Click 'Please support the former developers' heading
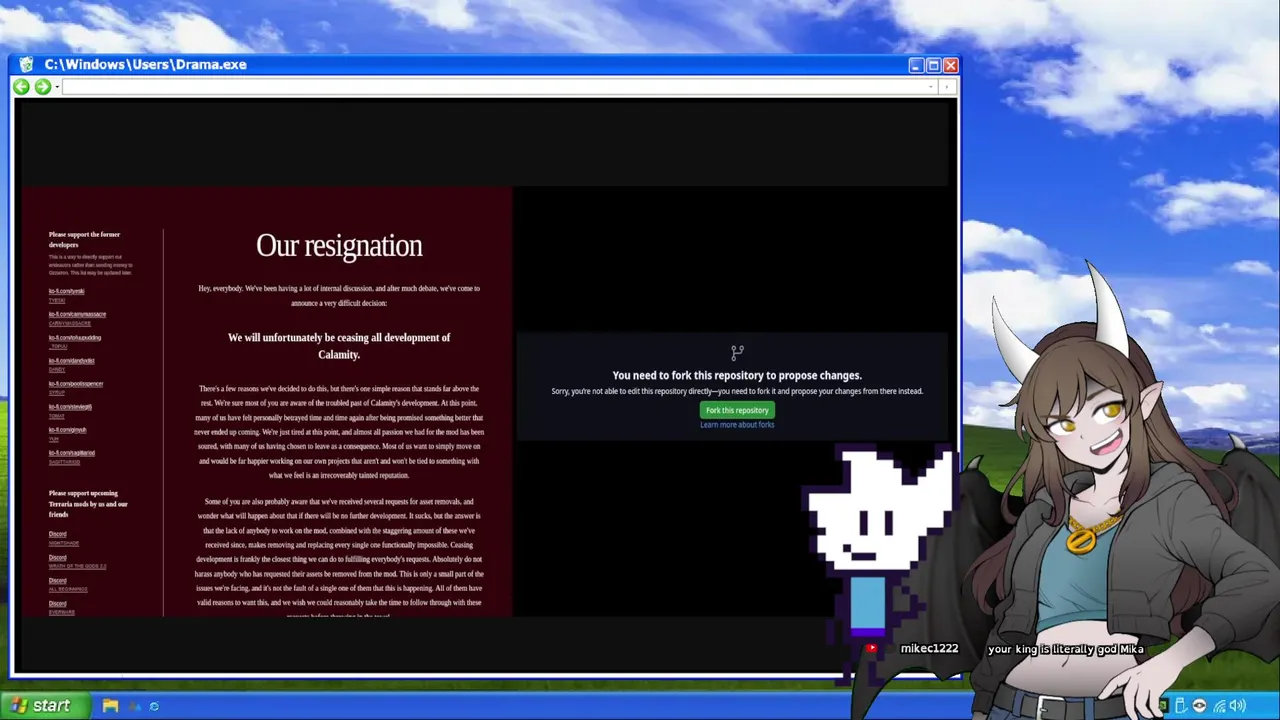 (x=85, y=240)
